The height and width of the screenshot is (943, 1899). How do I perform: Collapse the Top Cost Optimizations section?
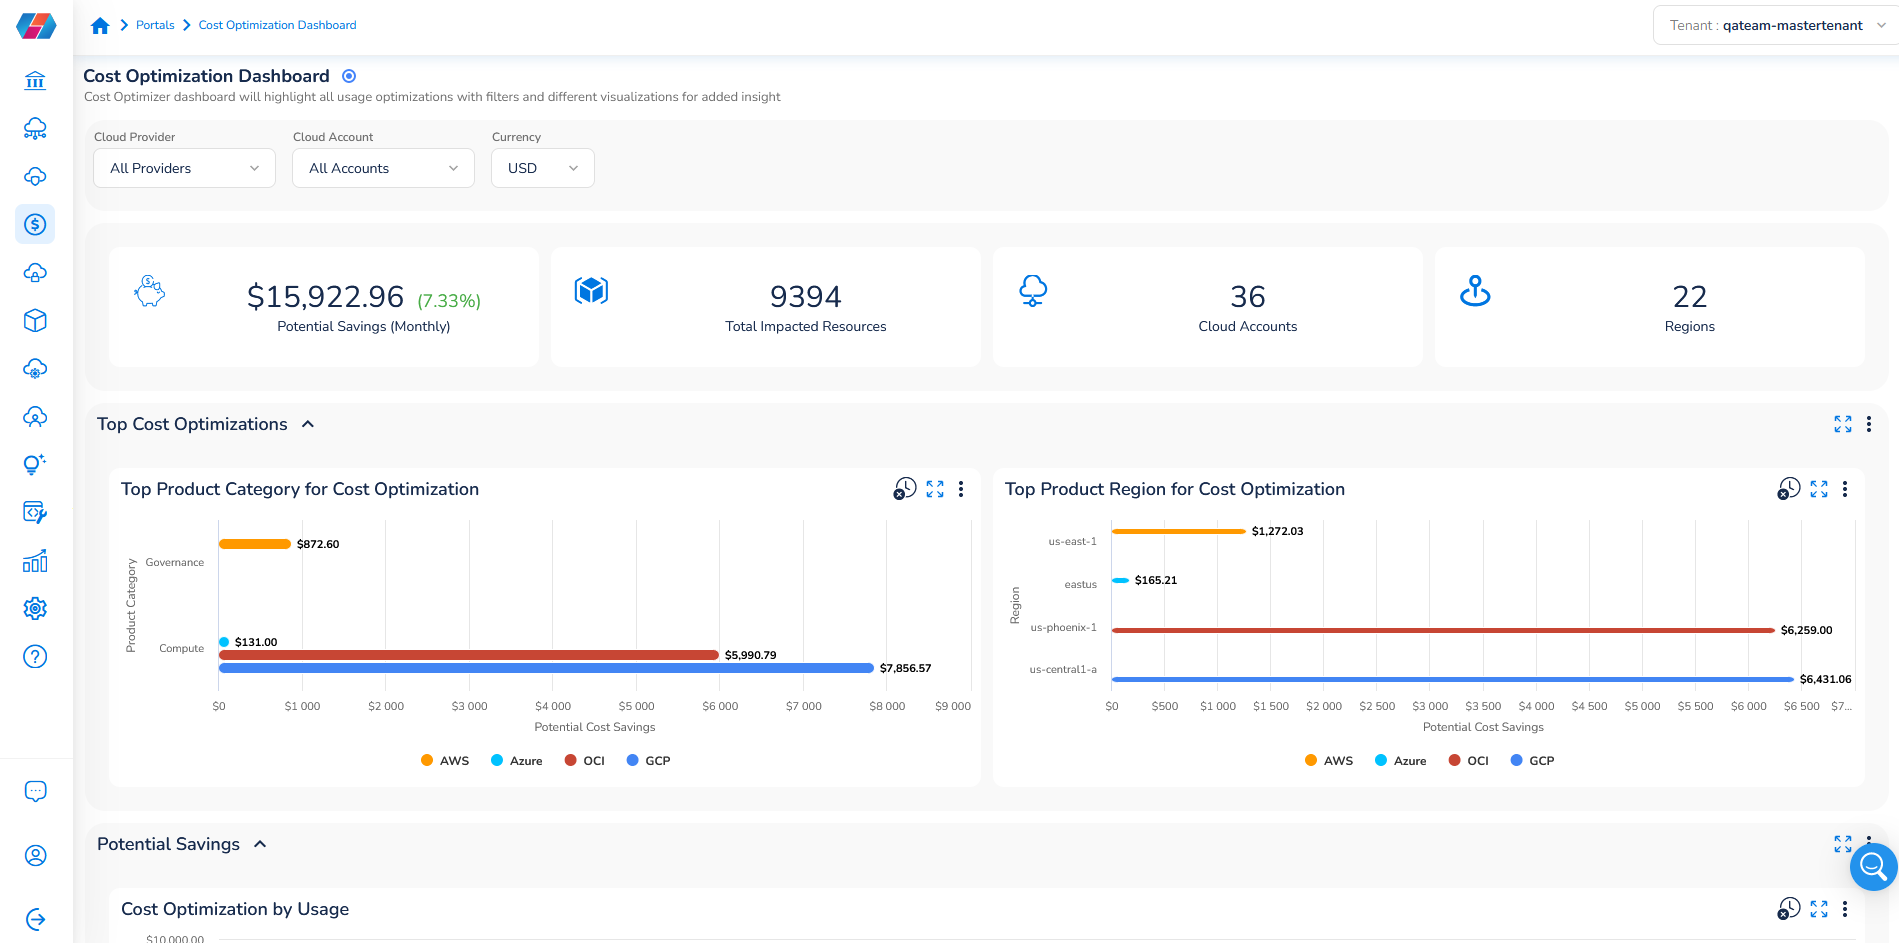tap(308, 424)
